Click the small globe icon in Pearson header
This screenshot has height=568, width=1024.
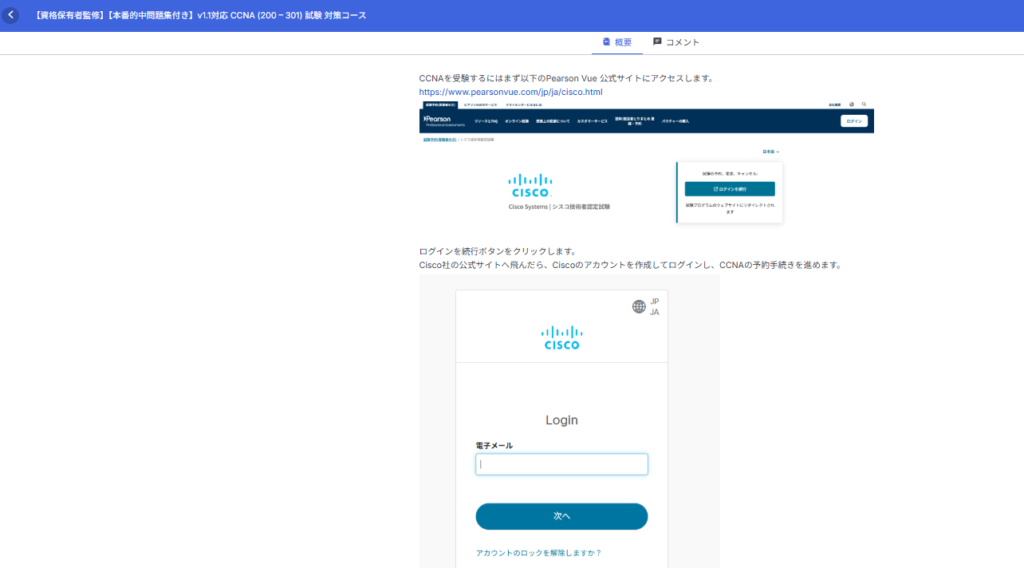tap(851, 103)
